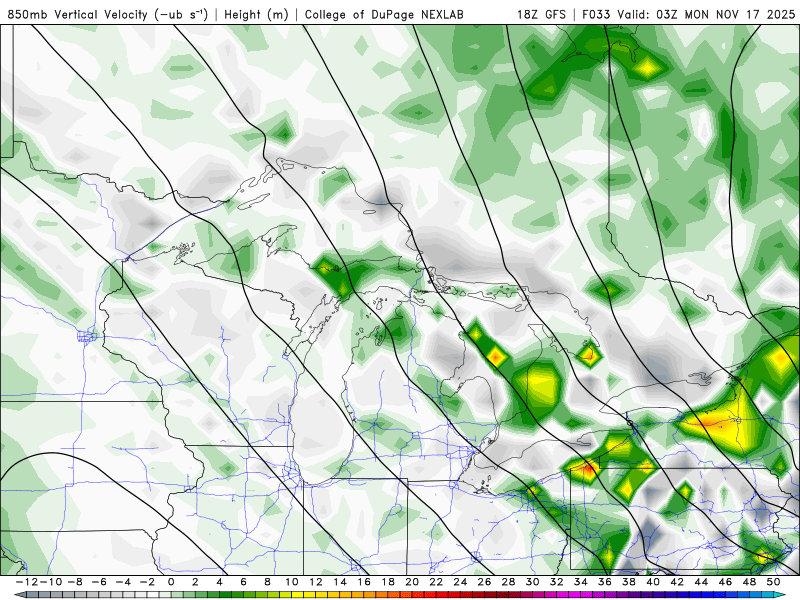Click the '16' color scale label

(x=364, y=582)
